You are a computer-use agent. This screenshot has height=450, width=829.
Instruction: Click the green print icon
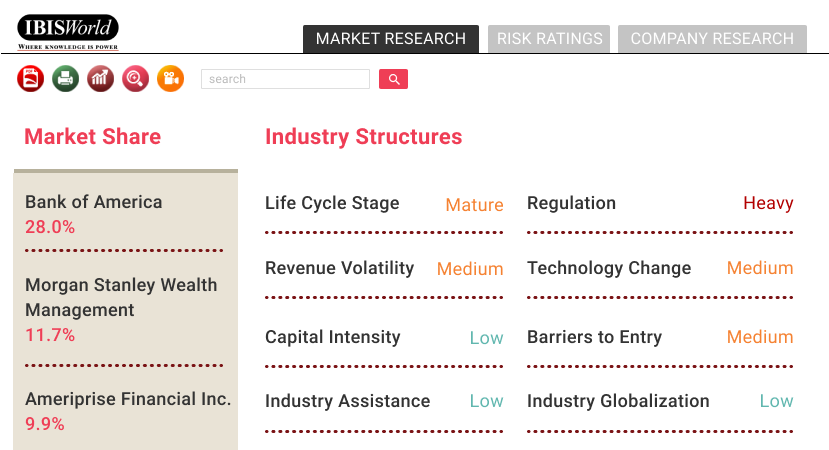click(66, 78)
